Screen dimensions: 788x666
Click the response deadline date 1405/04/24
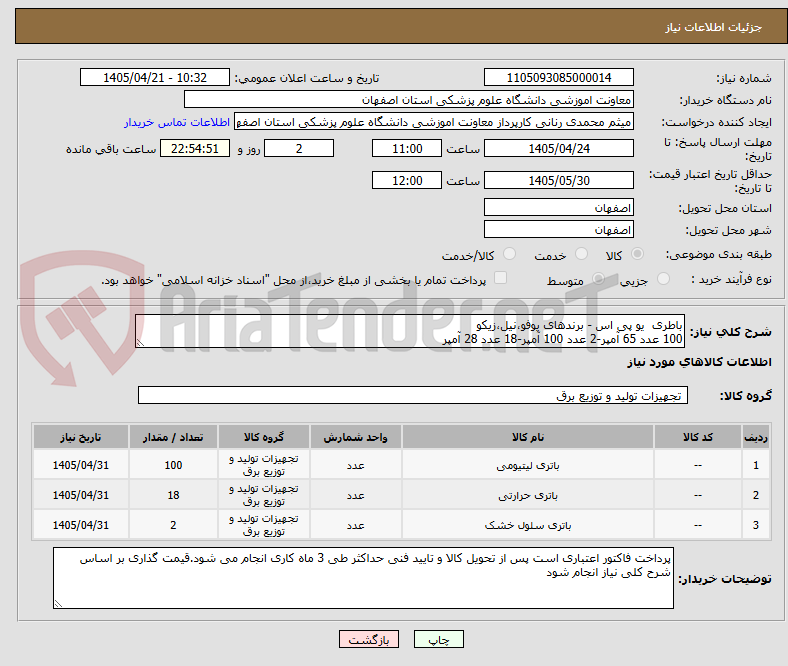[x=559, y=148]
